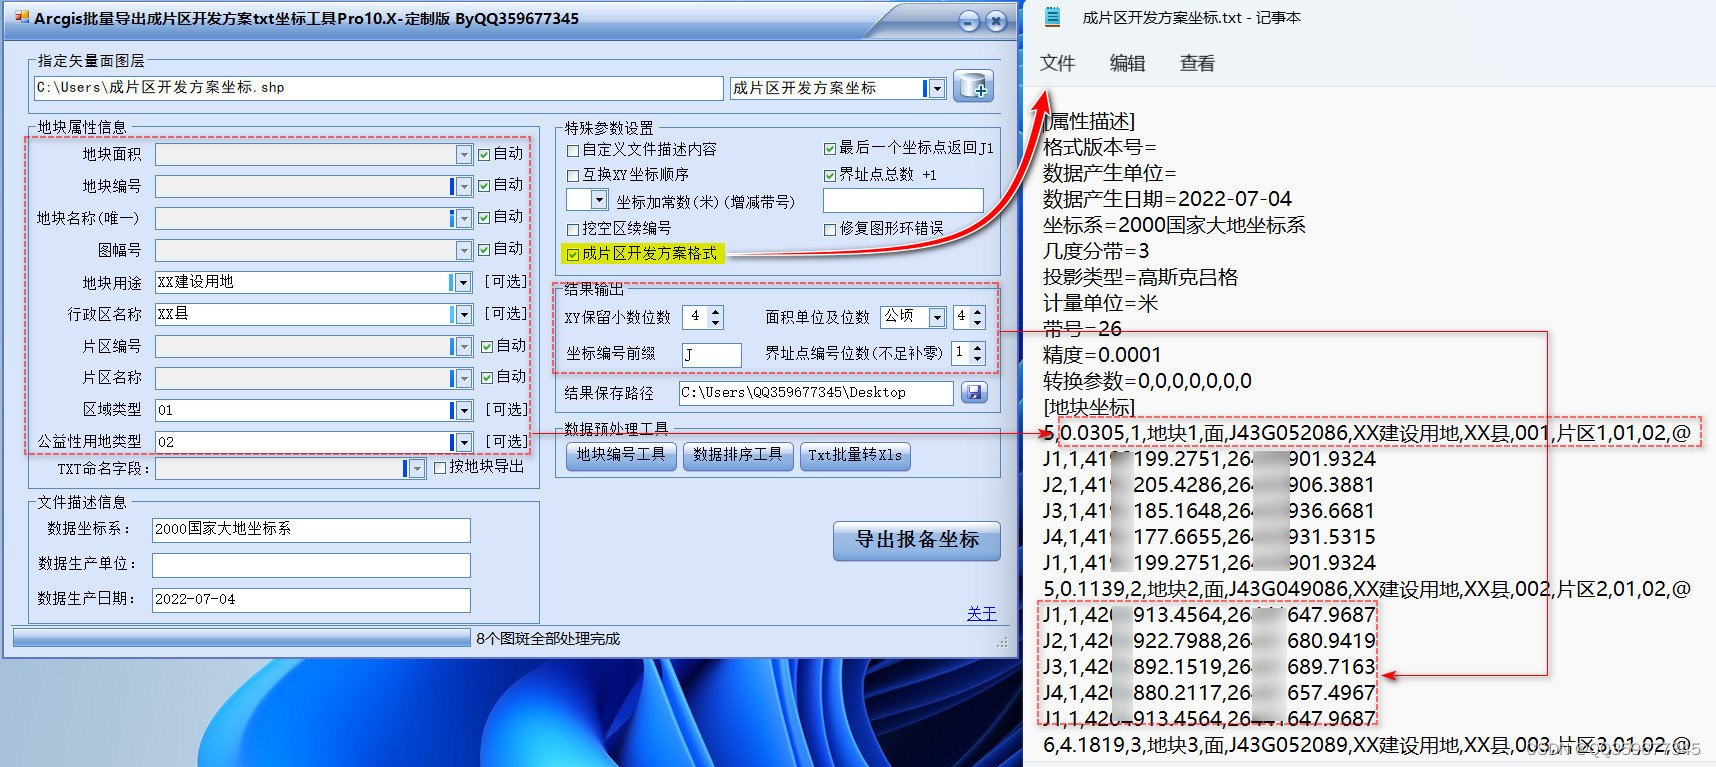
Task: Minimize the Arcgis export tool window
Action: pos(968,21)
